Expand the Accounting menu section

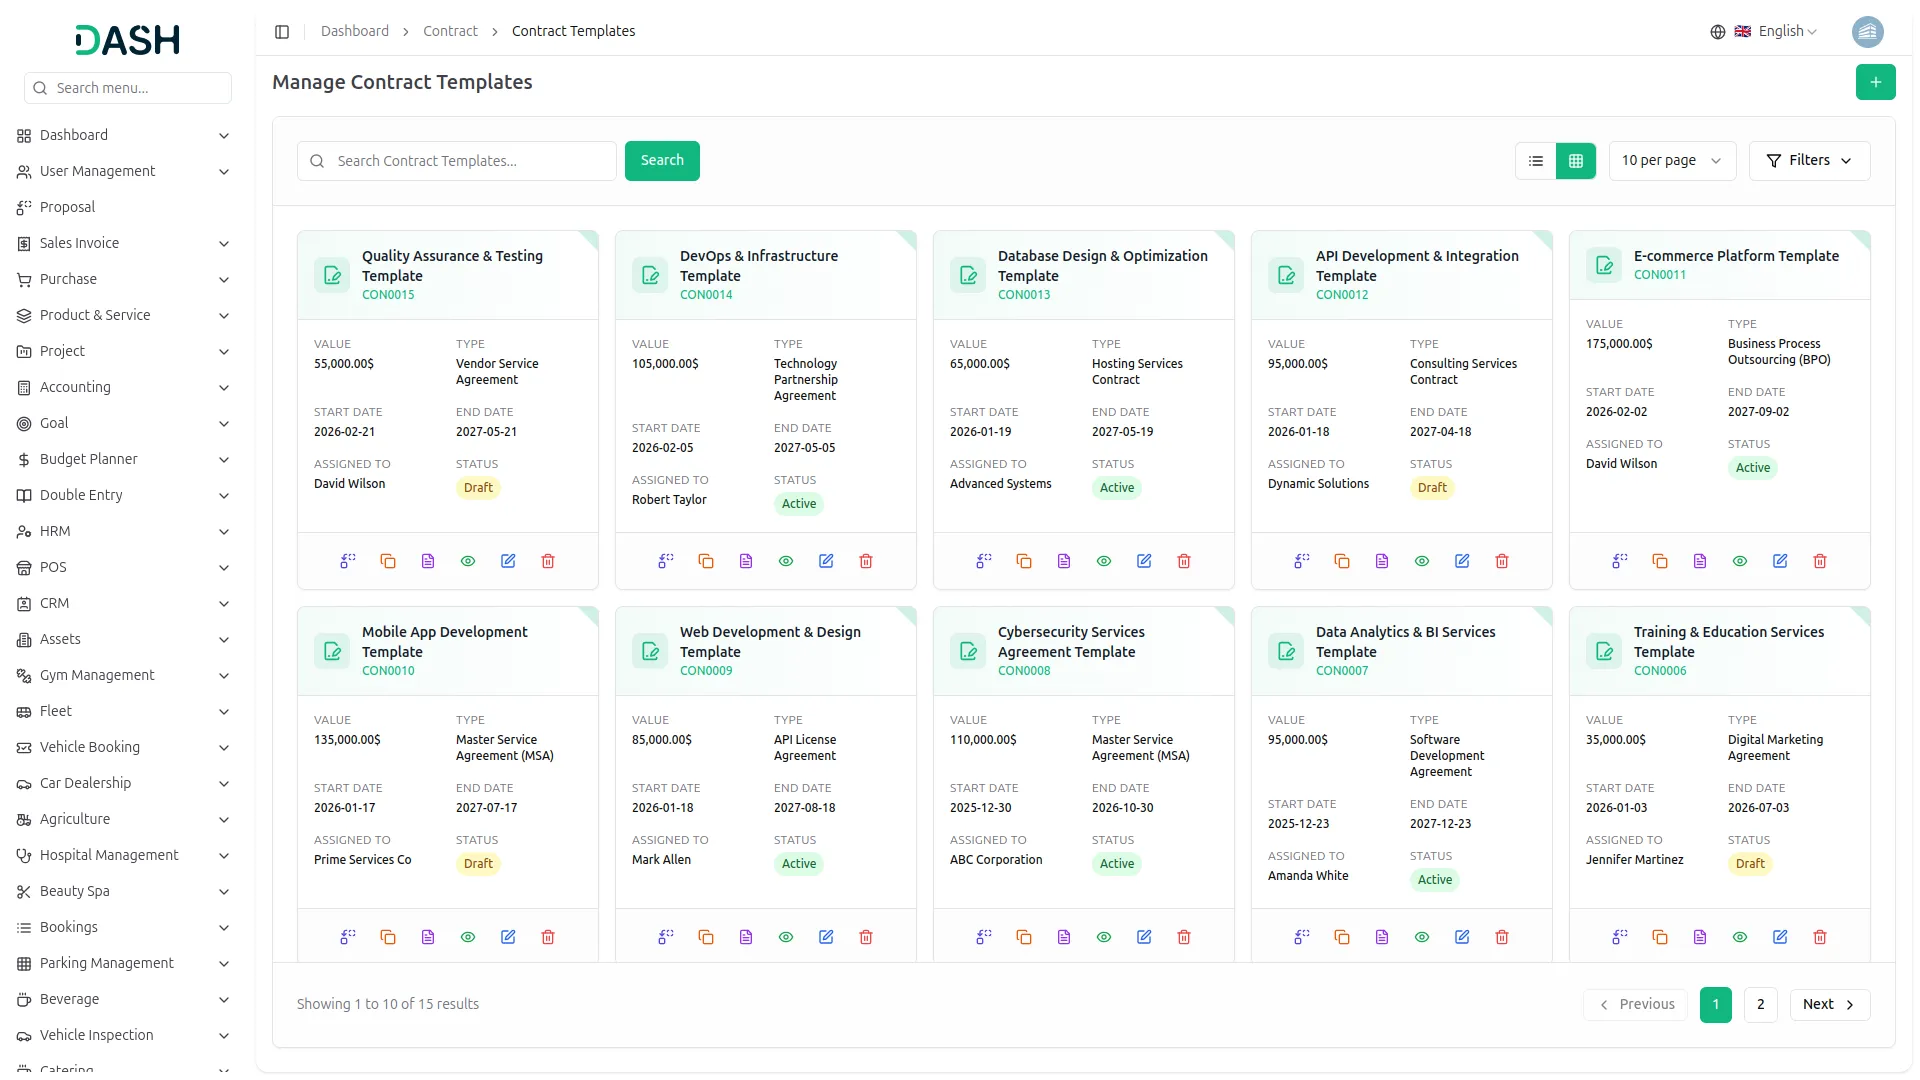pyautogui.click(x=124, y=387)
